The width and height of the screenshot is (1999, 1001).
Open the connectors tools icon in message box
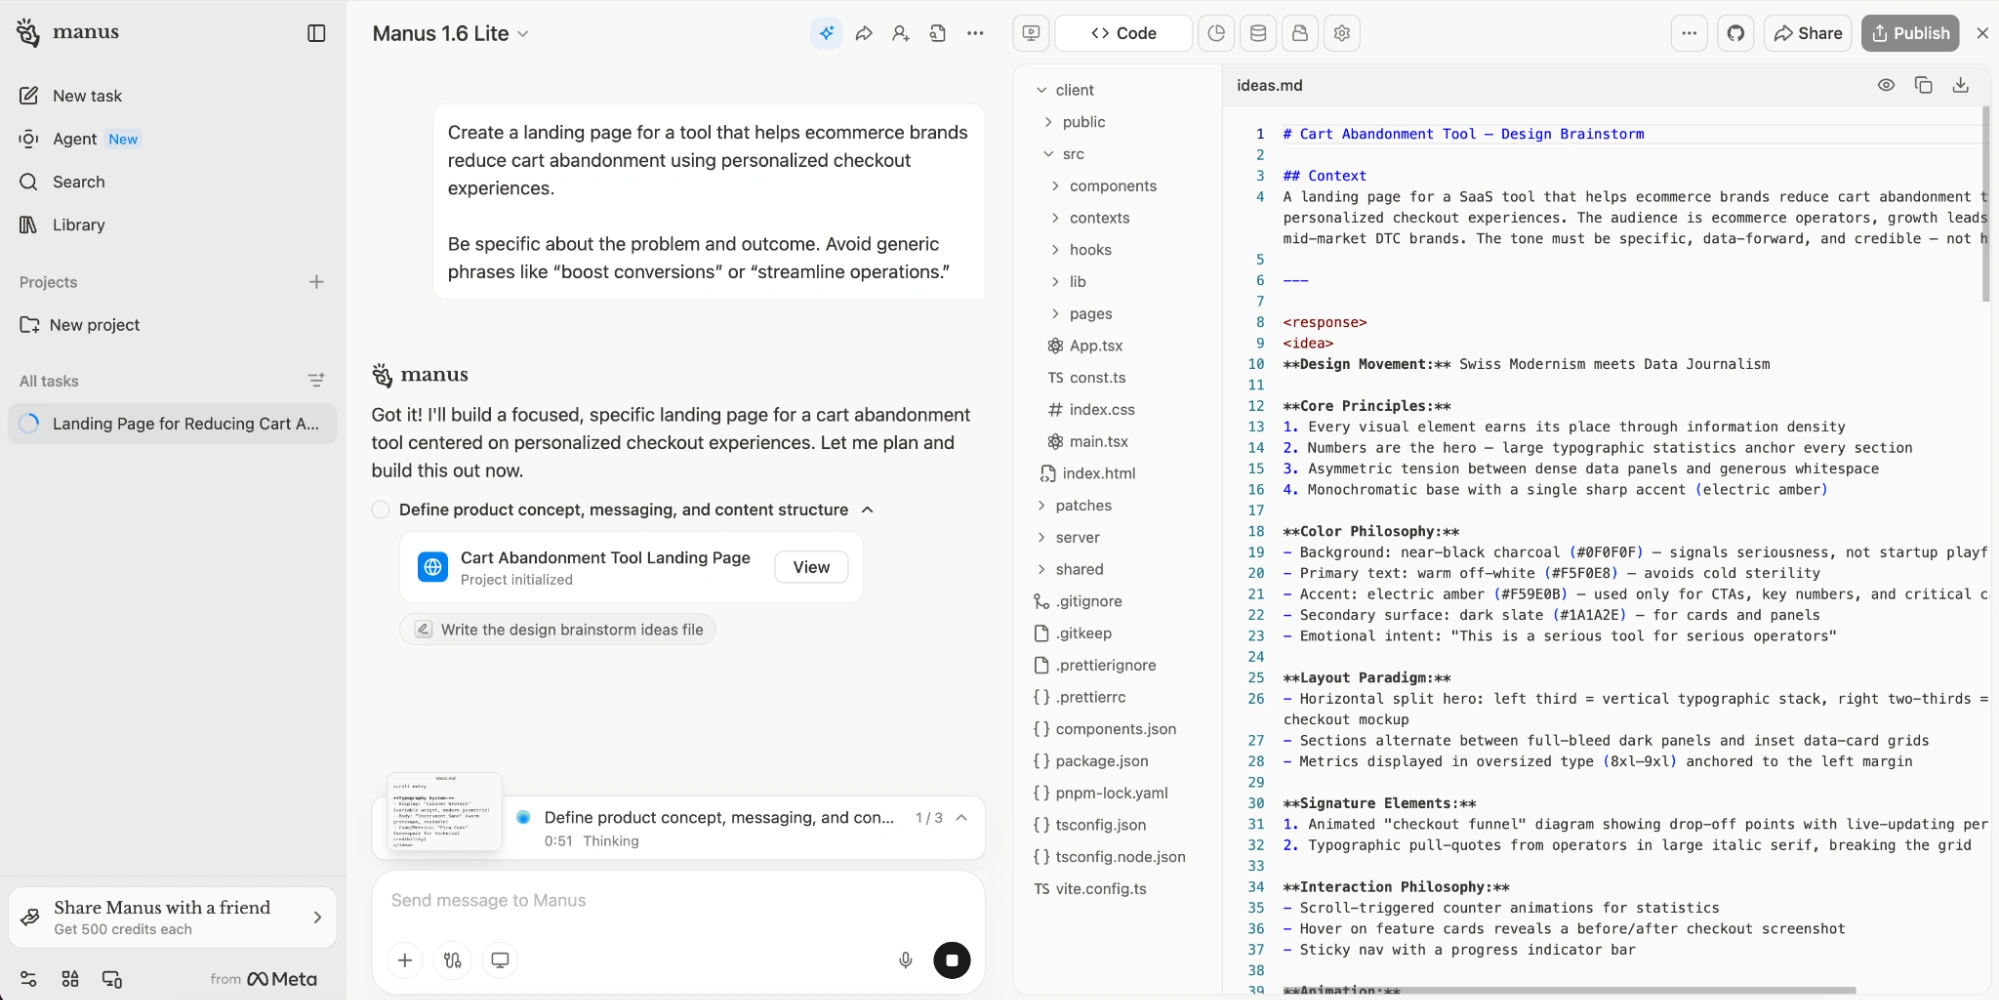452,960
